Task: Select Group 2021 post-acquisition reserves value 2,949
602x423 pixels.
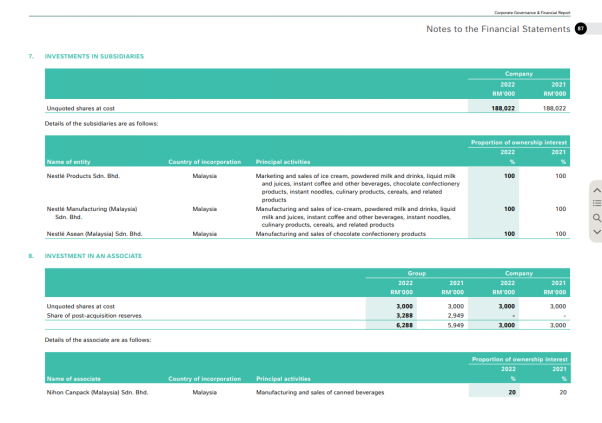Action: (456, 316)
